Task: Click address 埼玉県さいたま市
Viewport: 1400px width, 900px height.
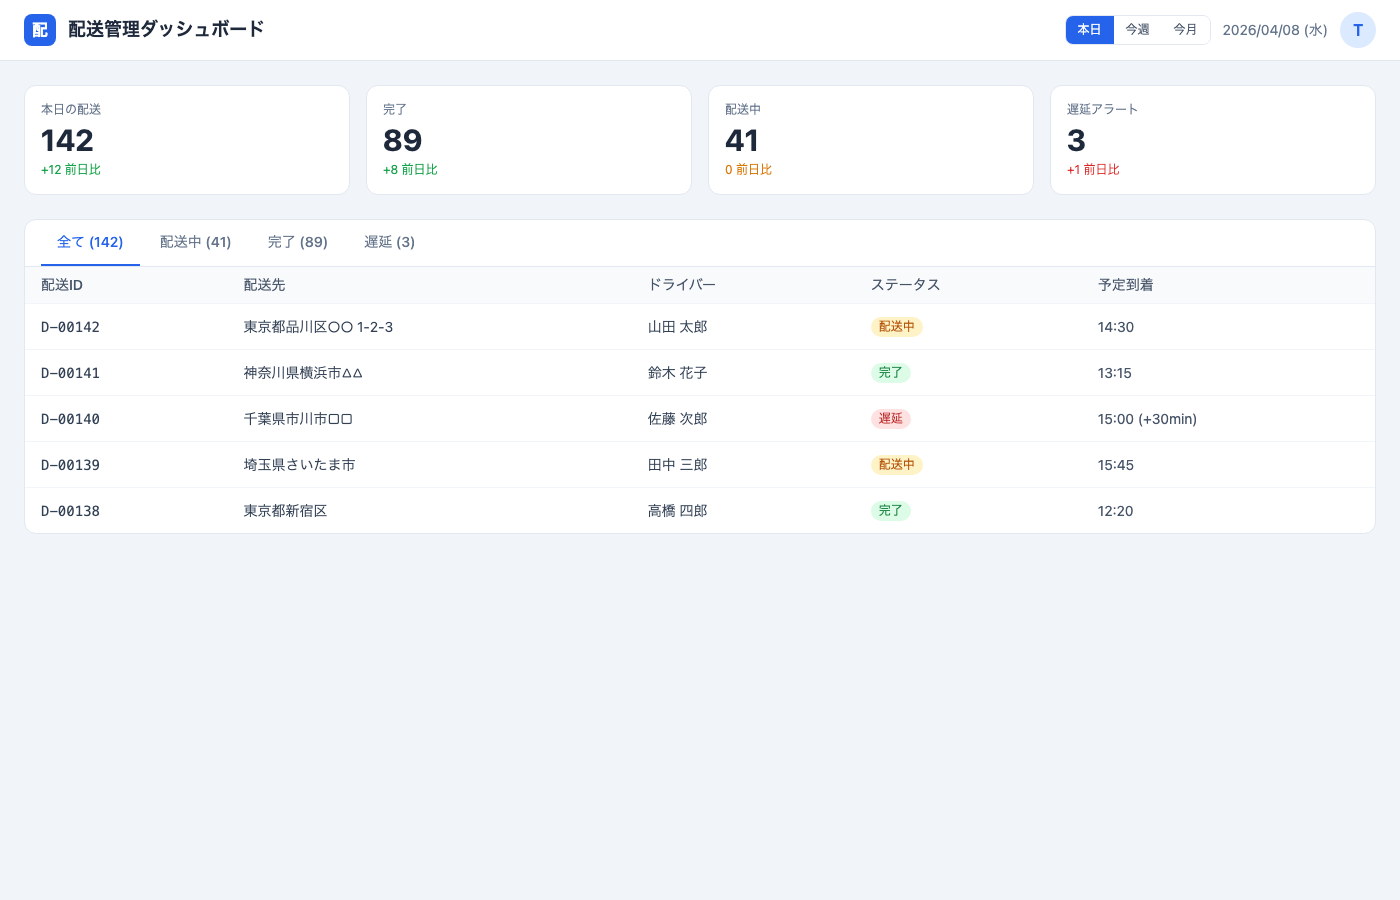Action: click(299, 465)
